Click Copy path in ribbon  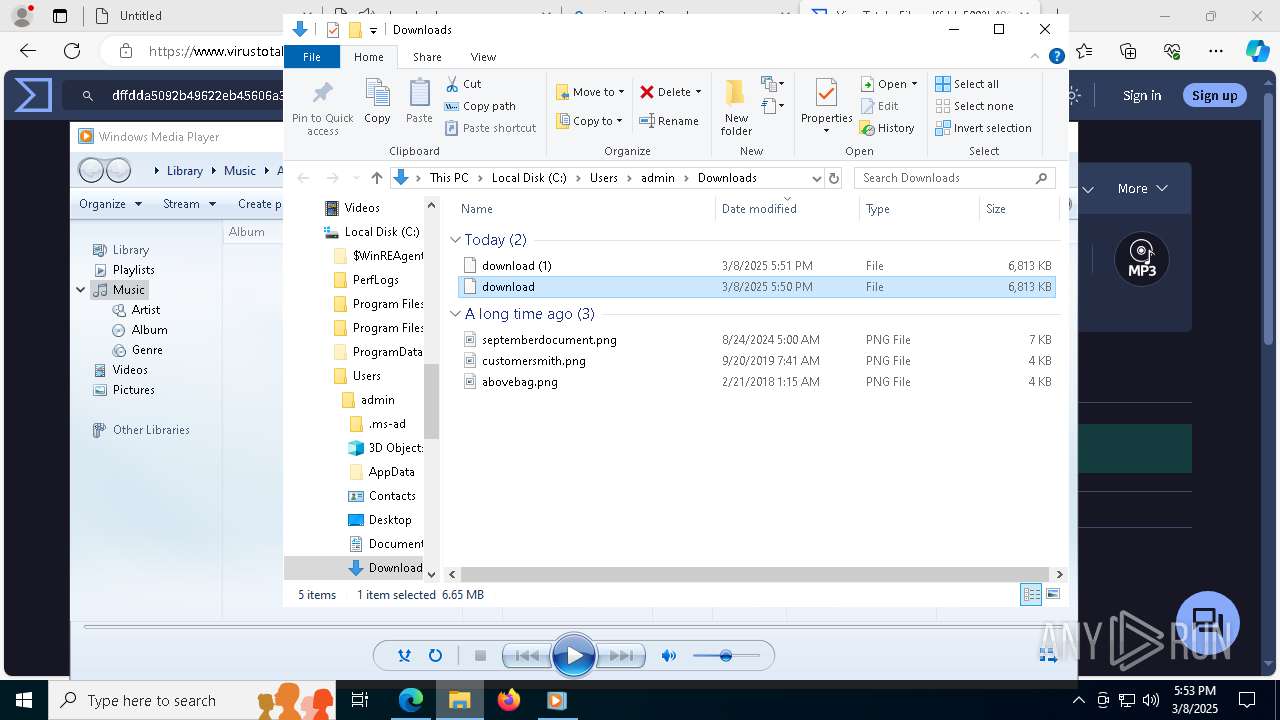(480, 106)
